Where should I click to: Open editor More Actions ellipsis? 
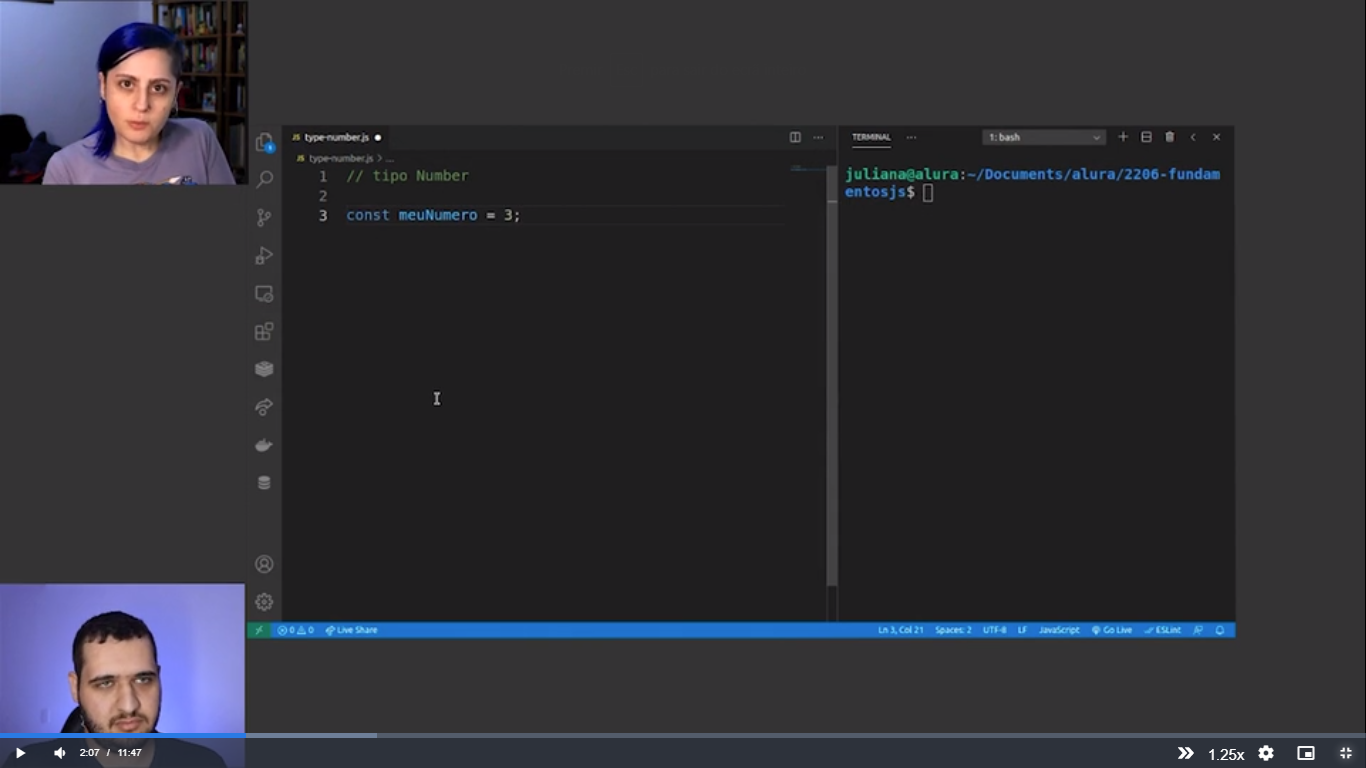(x=818, y=137)
